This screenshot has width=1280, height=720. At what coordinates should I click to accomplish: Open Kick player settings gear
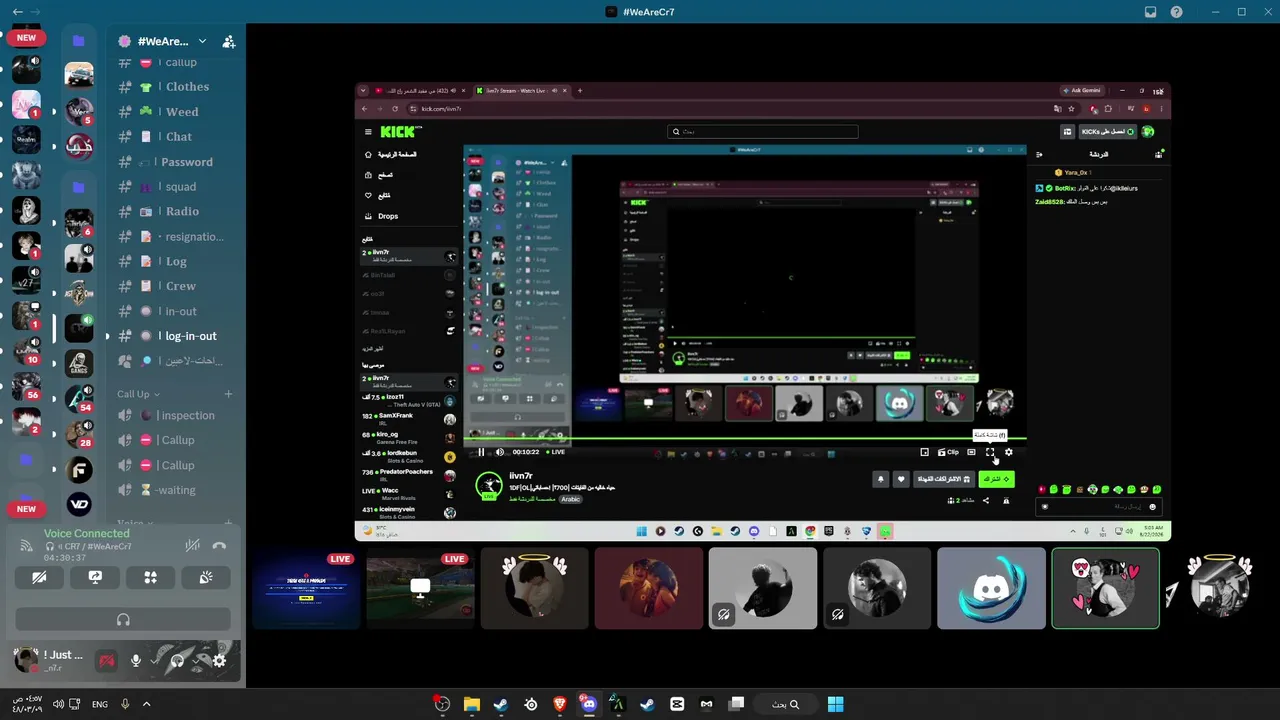pos(1008,452)
